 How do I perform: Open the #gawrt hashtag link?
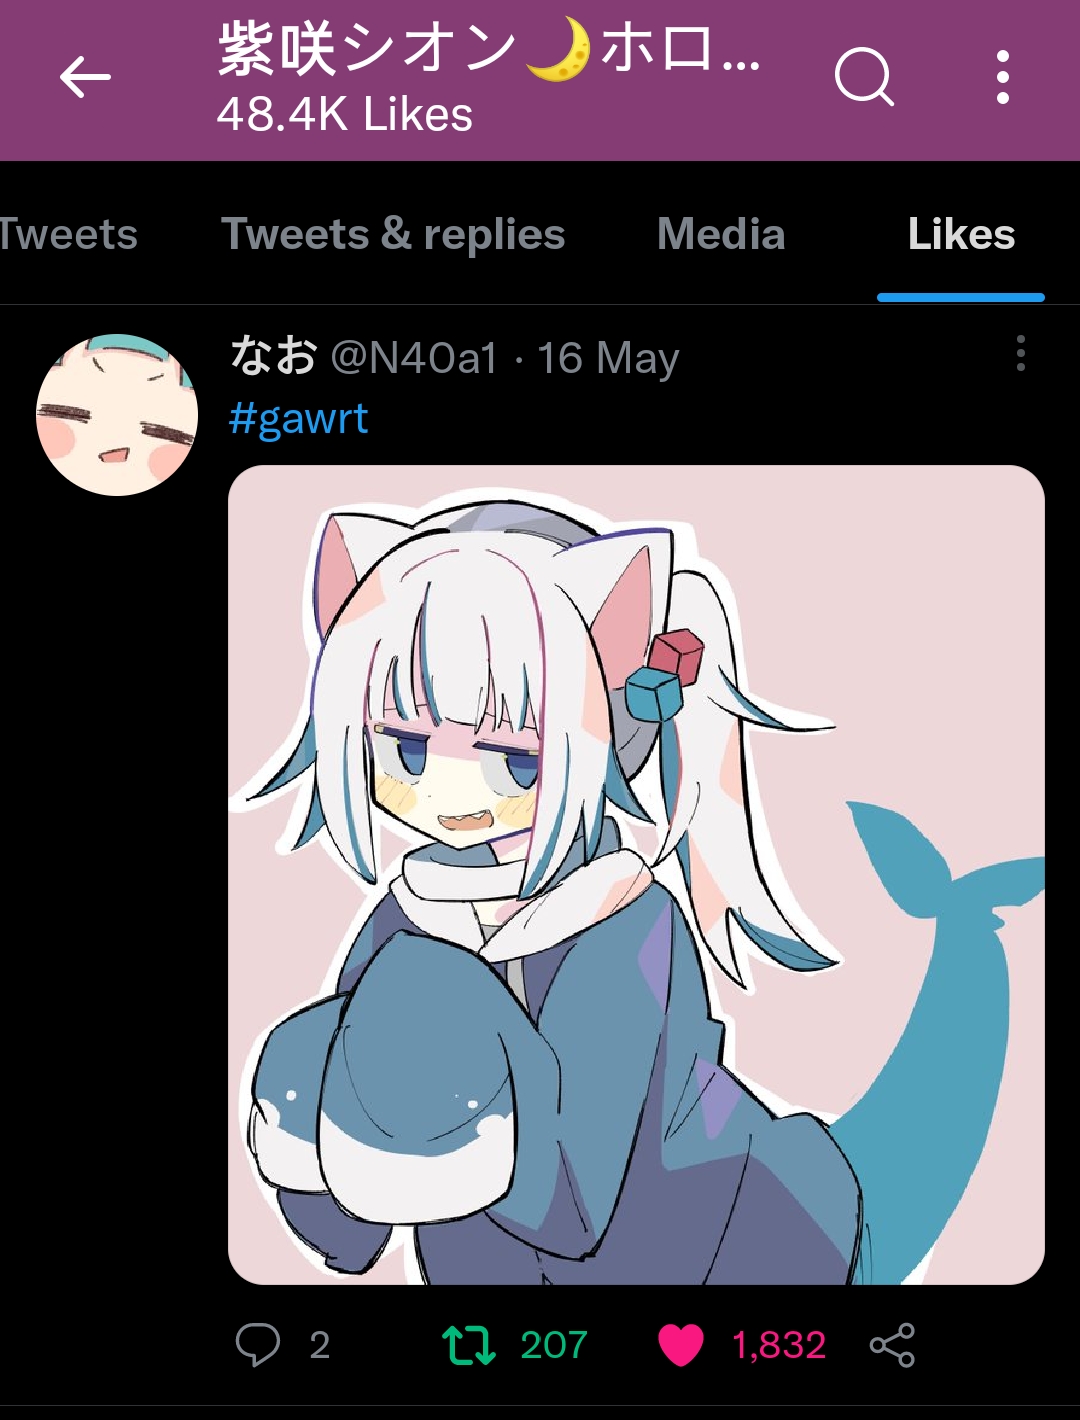click(298, 419)
